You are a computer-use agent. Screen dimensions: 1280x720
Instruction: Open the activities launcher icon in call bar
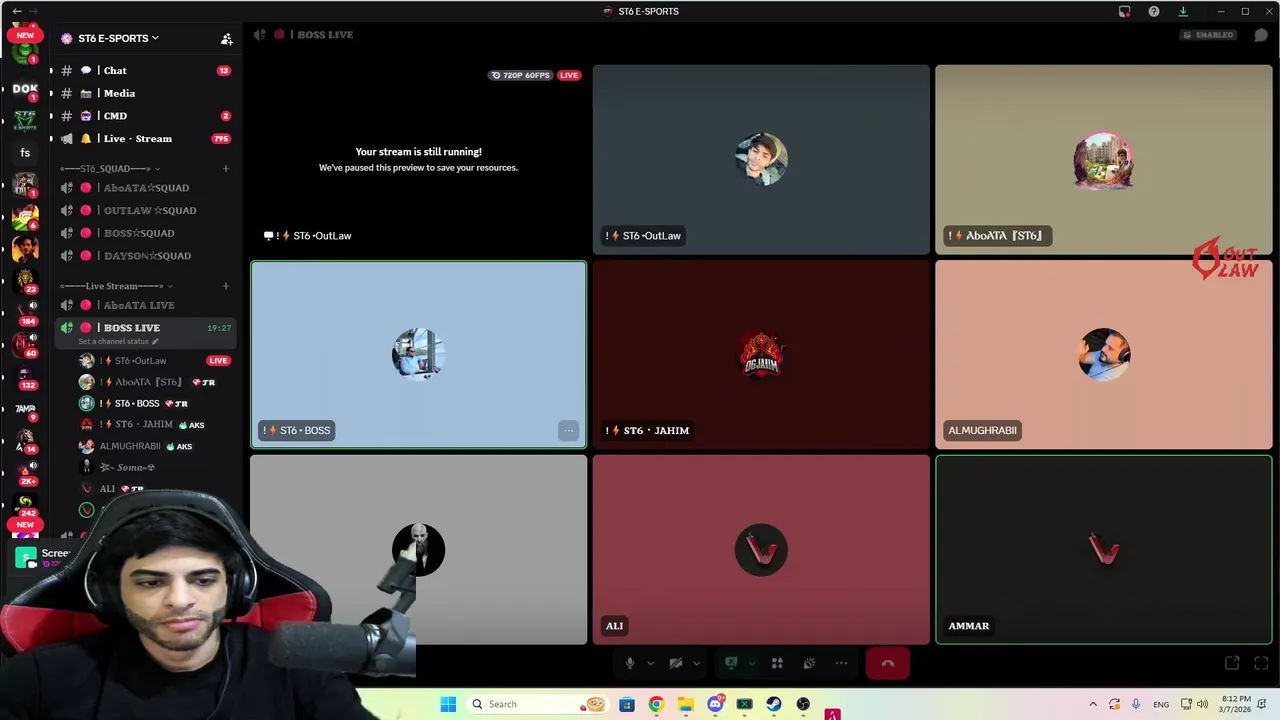coord(777,663)
